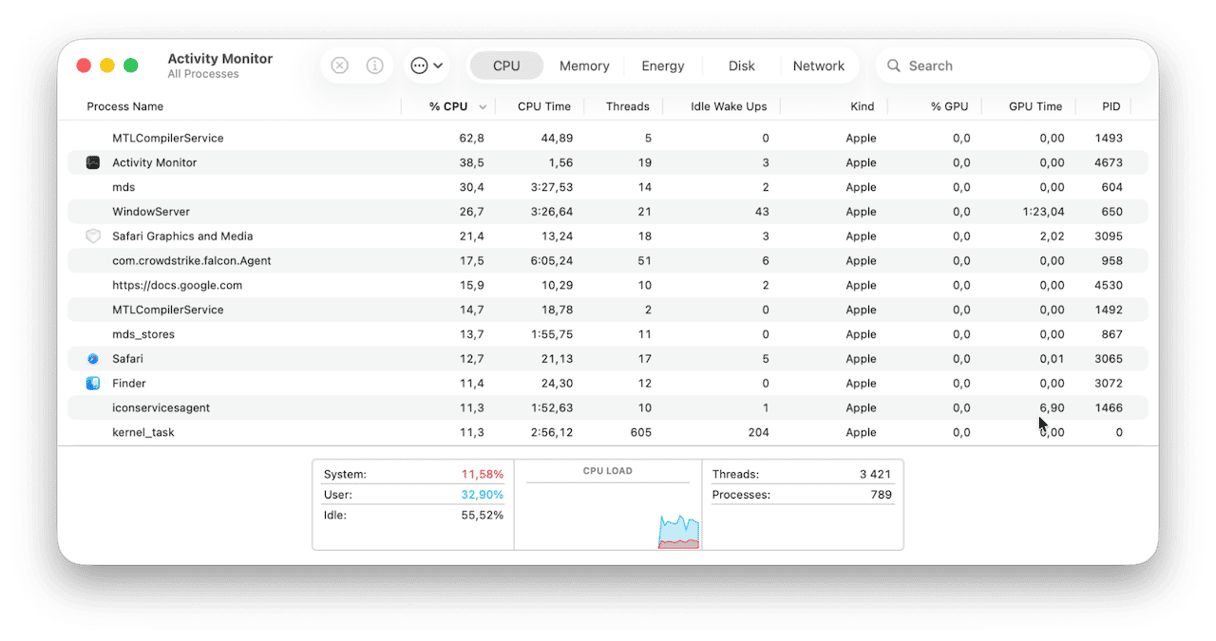
Task: Select the MTLCompilerService row with PID 1492
Action: 608,310
